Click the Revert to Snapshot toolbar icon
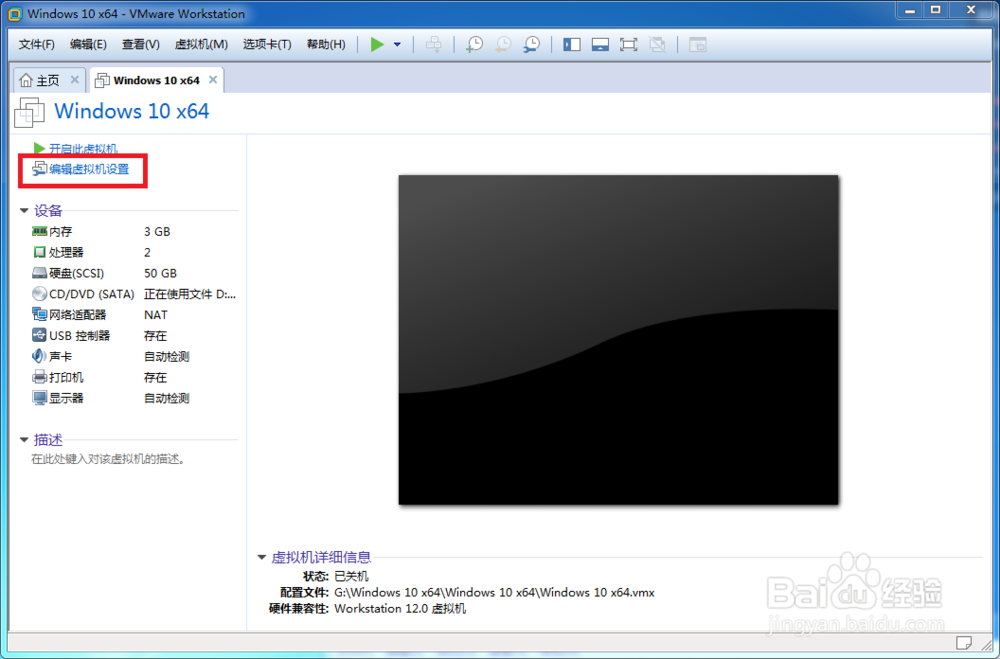The height and width of the screenshot is (659, 1000). click(x=503, y=45)
